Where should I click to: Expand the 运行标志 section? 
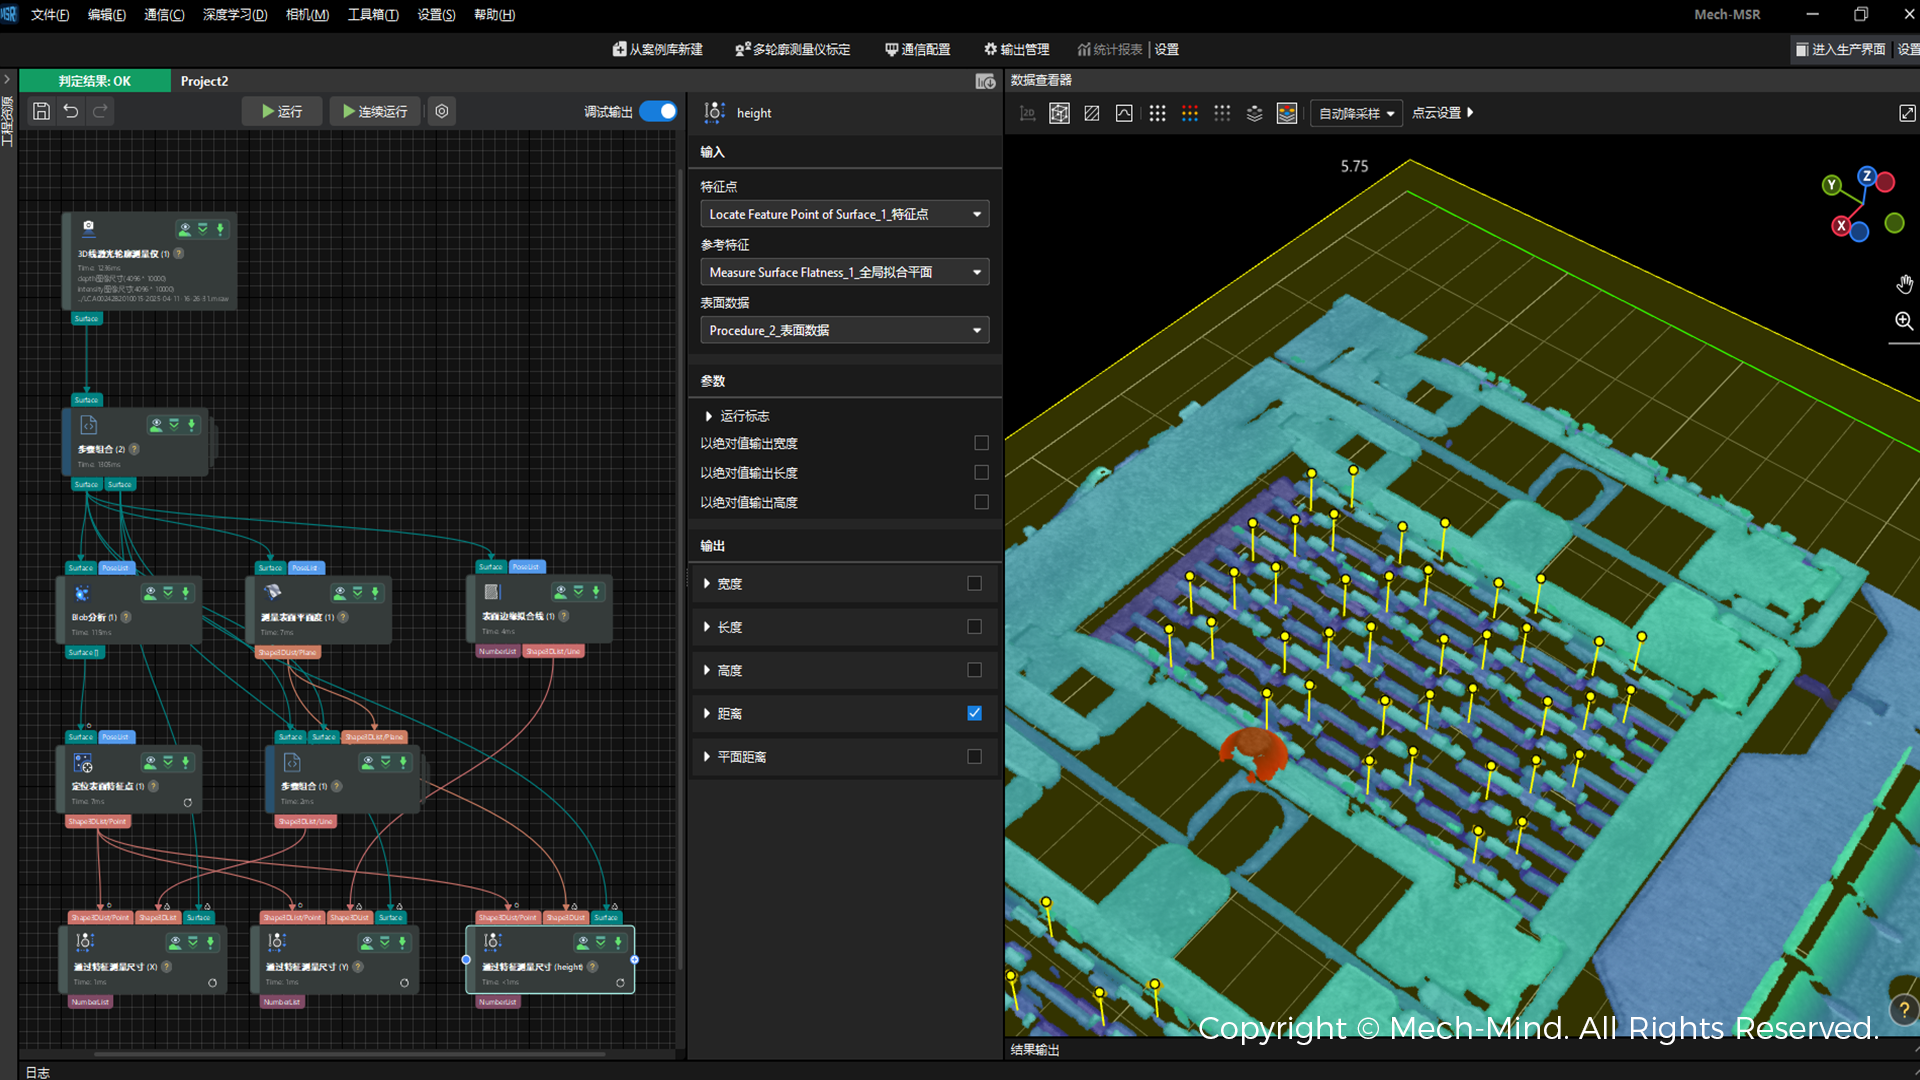click(709, 416)
